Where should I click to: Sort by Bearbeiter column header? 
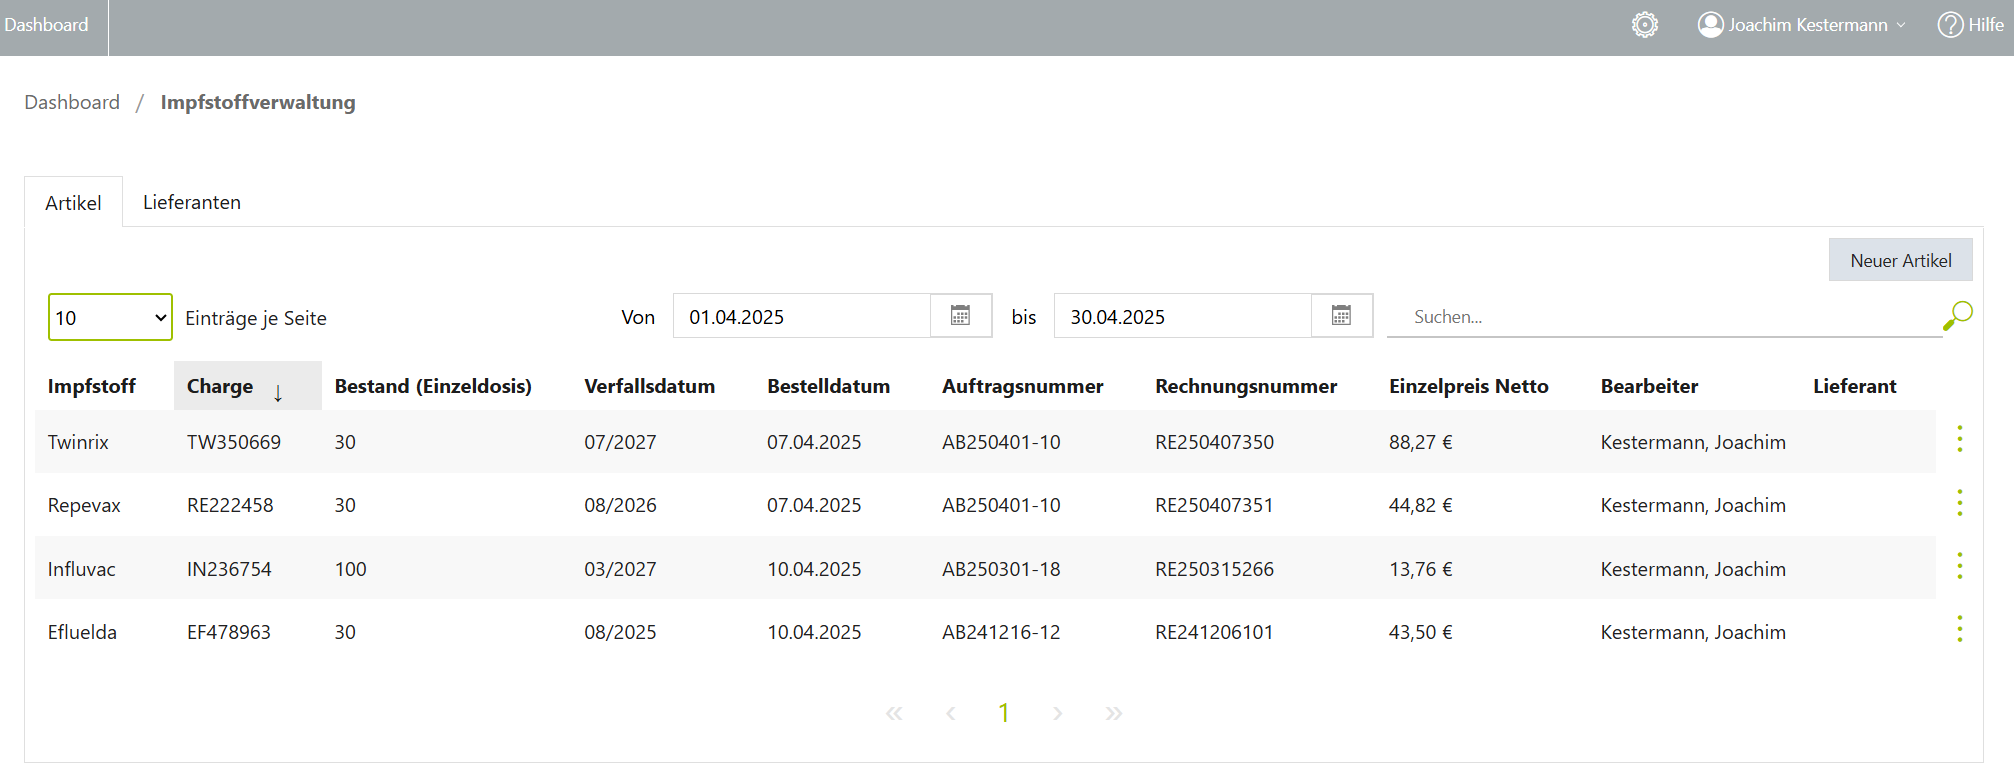point(1650,386)
